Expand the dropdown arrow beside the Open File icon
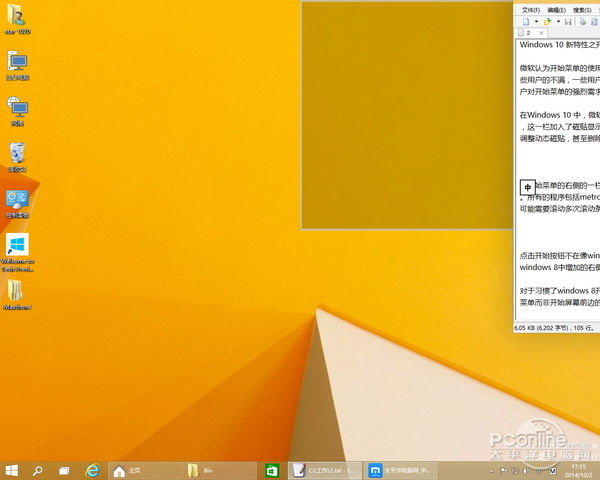This screenshot has width=600, height=480. (x=558, y=21)
